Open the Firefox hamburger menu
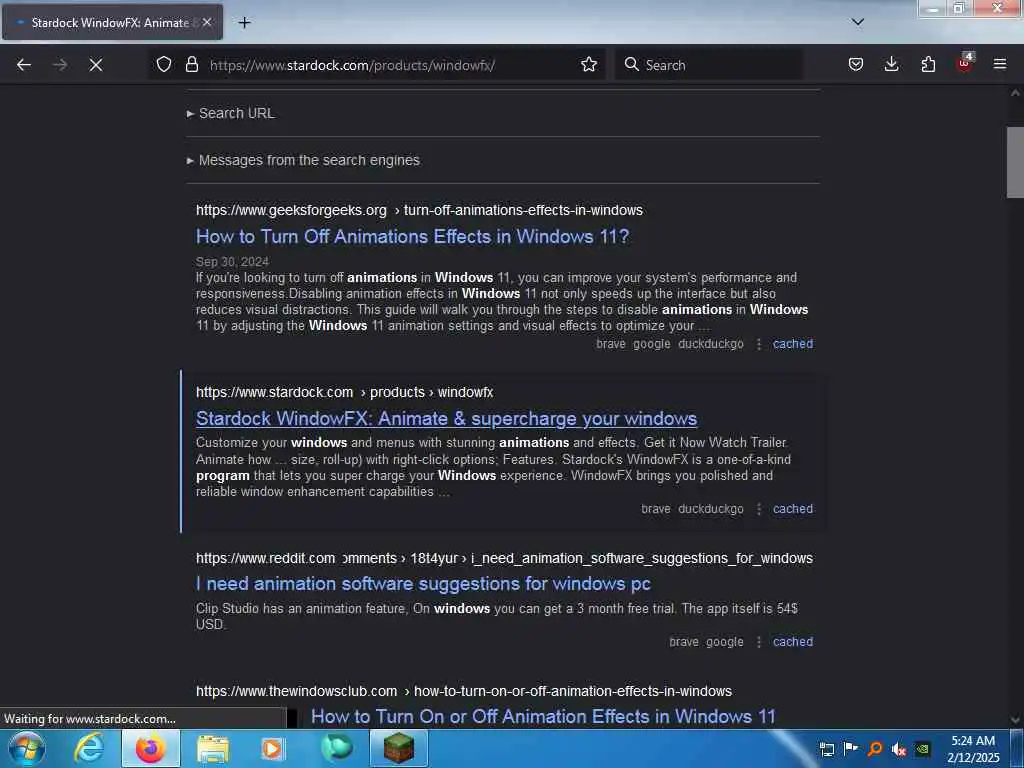 tap(1000, 64)
